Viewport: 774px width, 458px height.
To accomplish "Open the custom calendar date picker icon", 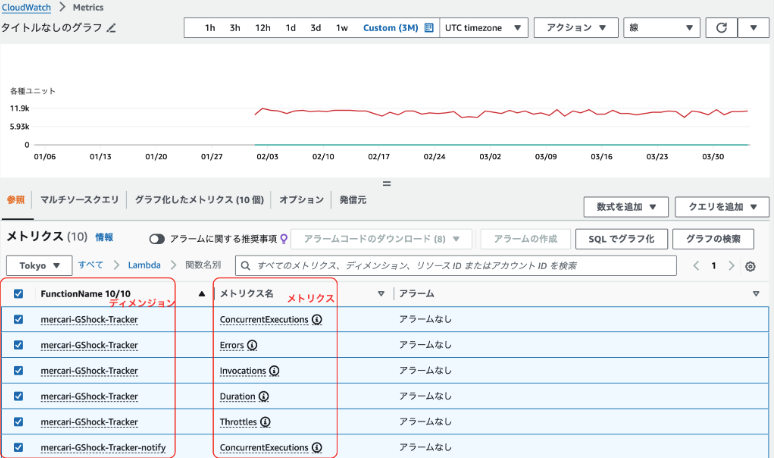I will pyautogui.click(x=429, y=28).
